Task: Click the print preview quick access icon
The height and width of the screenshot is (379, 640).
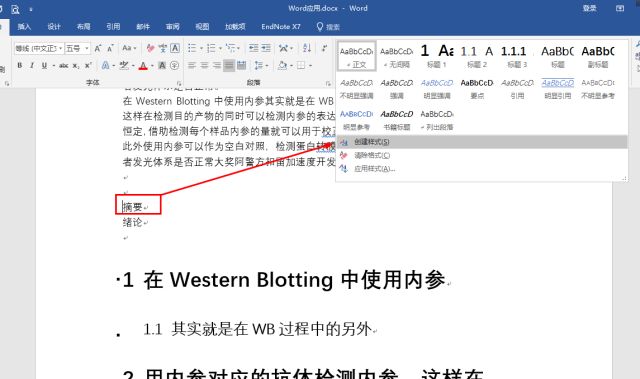Action: 15,9
